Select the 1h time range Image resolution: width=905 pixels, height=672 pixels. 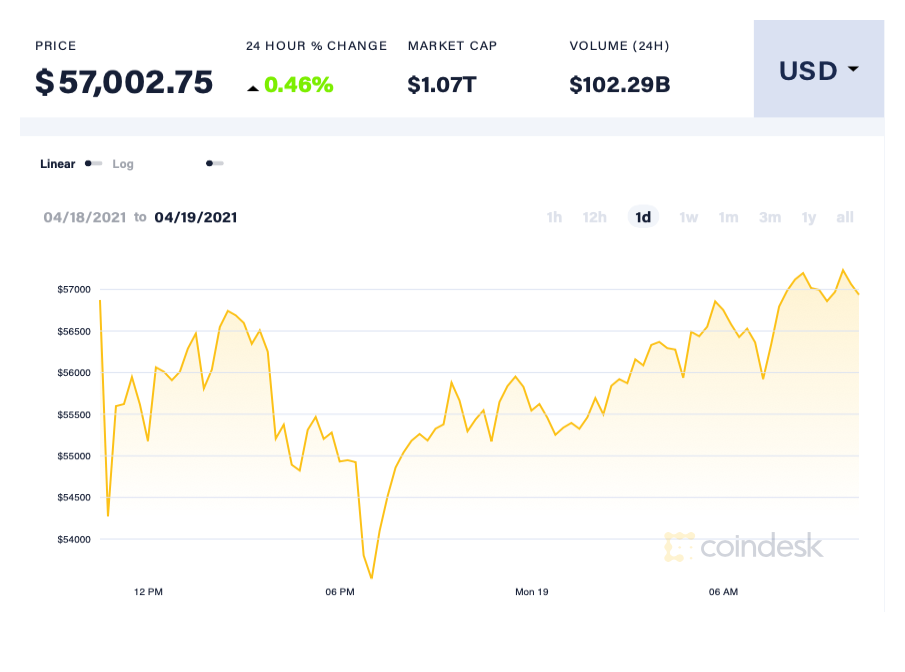coord(554,217)
